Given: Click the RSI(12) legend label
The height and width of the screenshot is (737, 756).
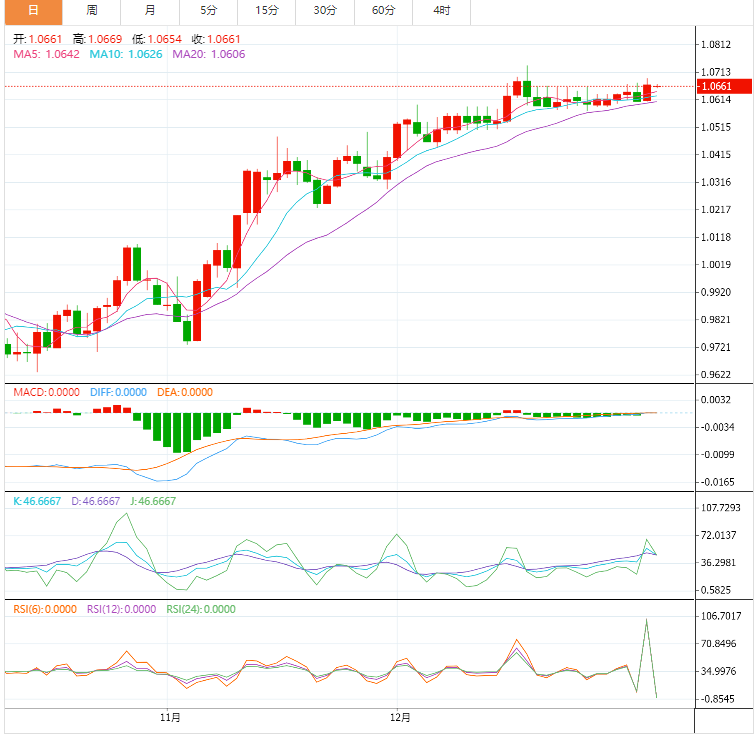Looking at the screenshot, I should [121, 609].
